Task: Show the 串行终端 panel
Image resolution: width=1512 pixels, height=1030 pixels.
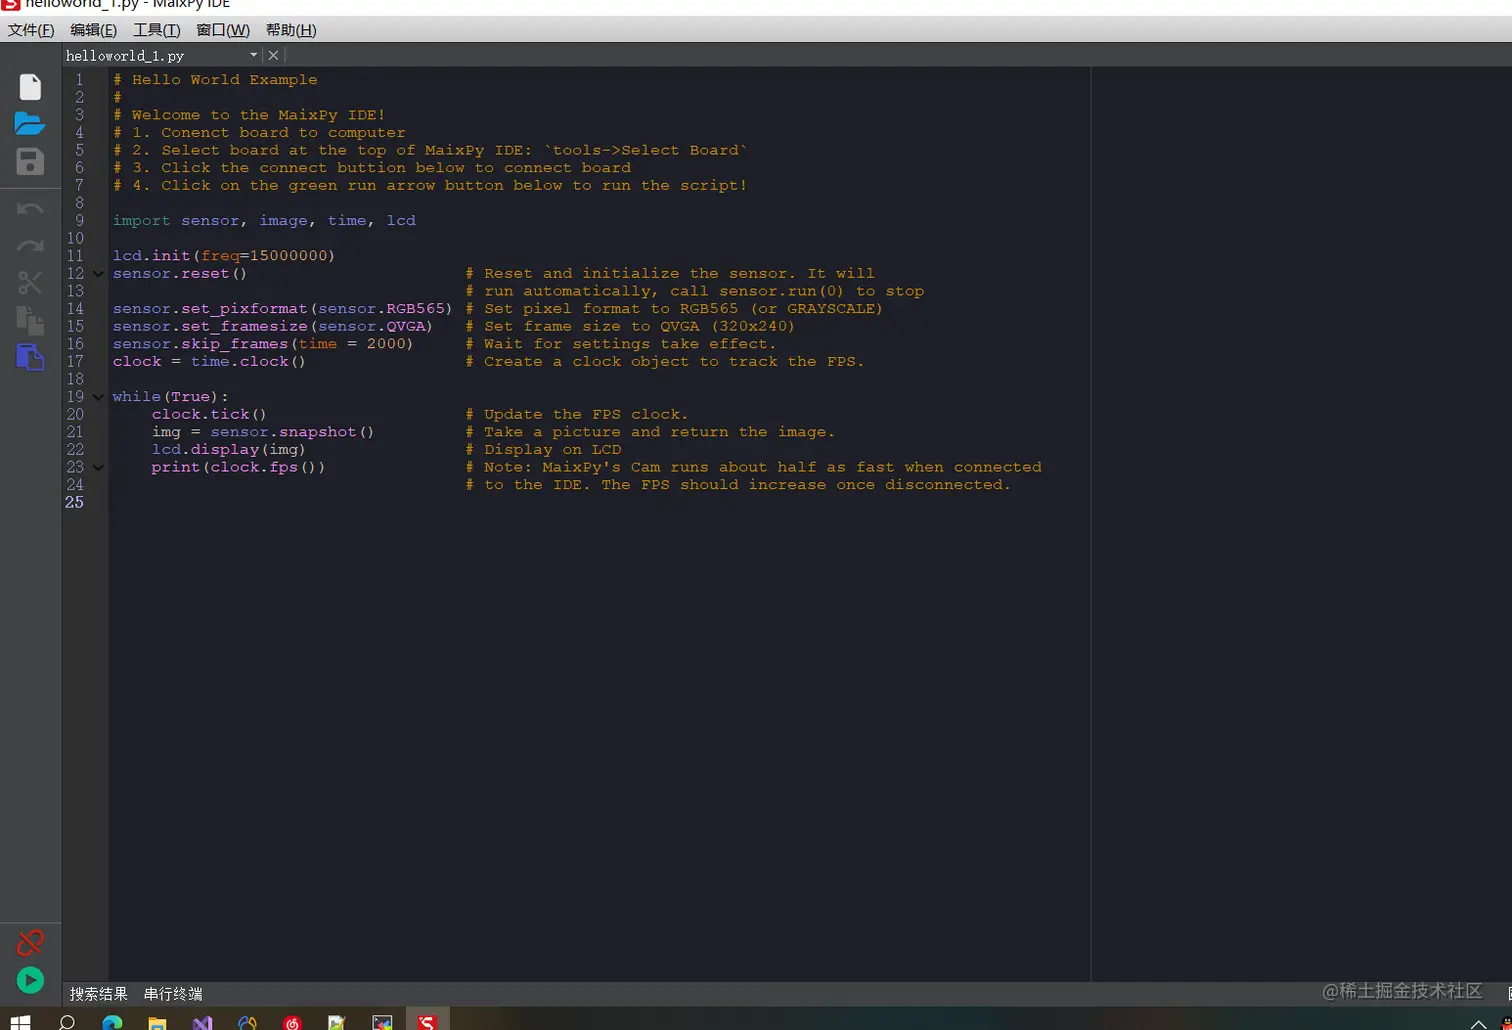Action: [x=173, y=994]
